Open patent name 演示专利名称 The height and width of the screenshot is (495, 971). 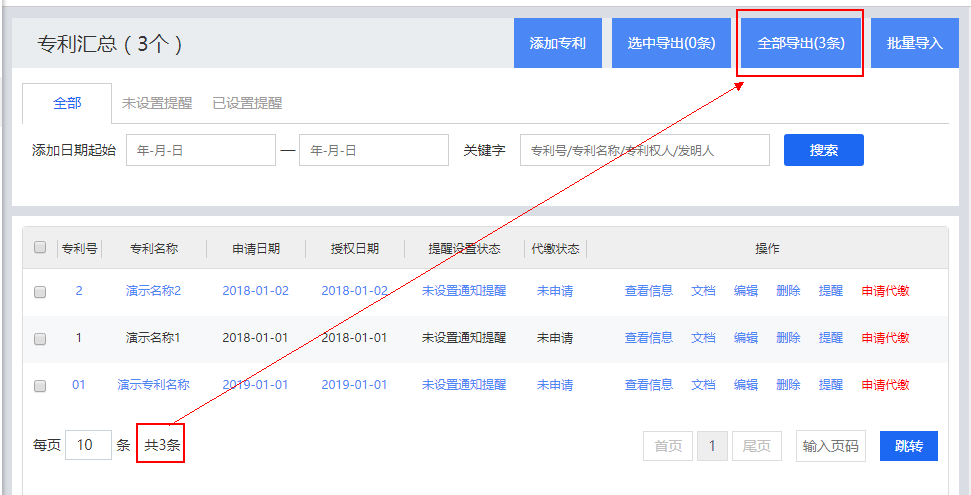point(153,385)
